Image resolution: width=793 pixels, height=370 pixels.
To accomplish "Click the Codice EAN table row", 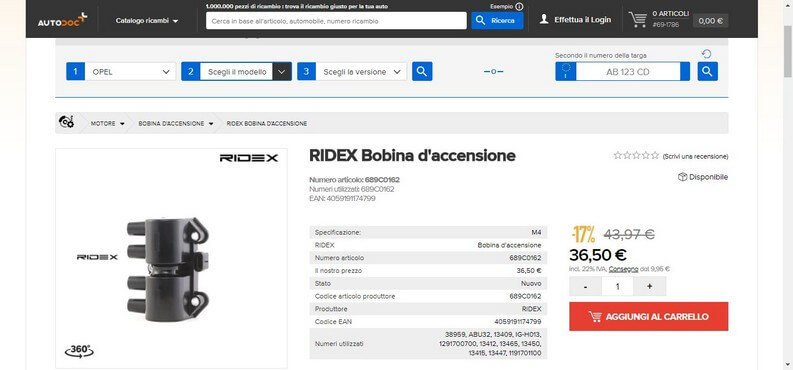I will tap(428, 321).
